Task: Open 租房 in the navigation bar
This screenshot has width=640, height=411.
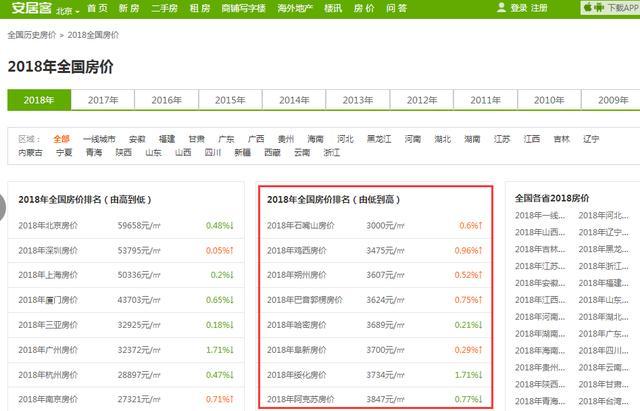Action: (x=200, y=8)
